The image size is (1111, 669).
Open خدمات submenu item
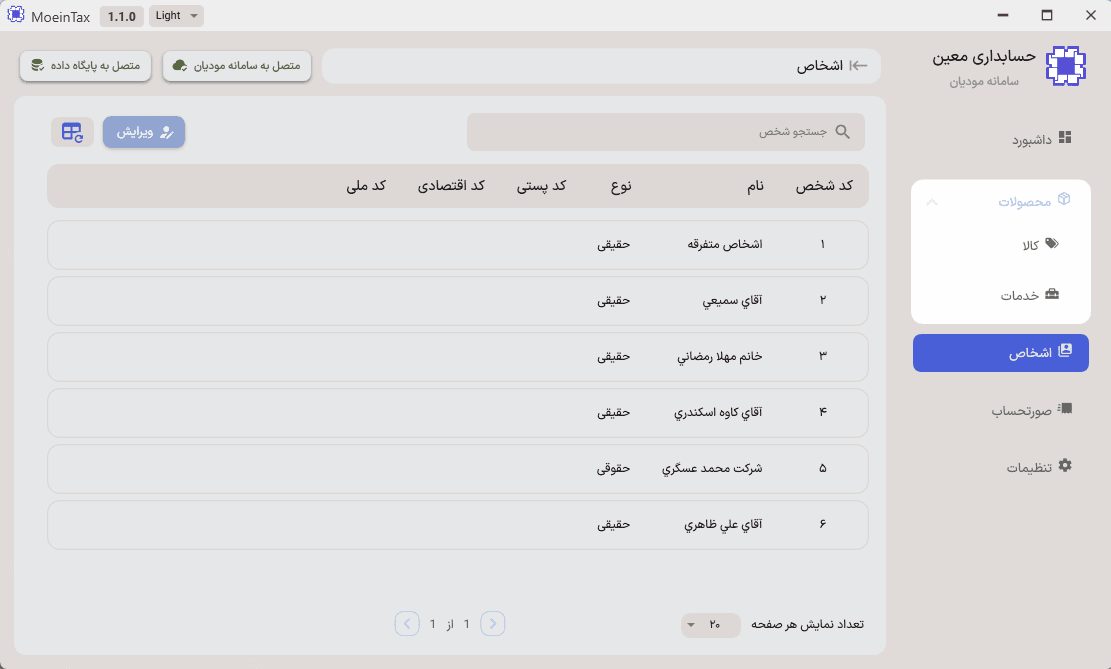click(1000, 295)
